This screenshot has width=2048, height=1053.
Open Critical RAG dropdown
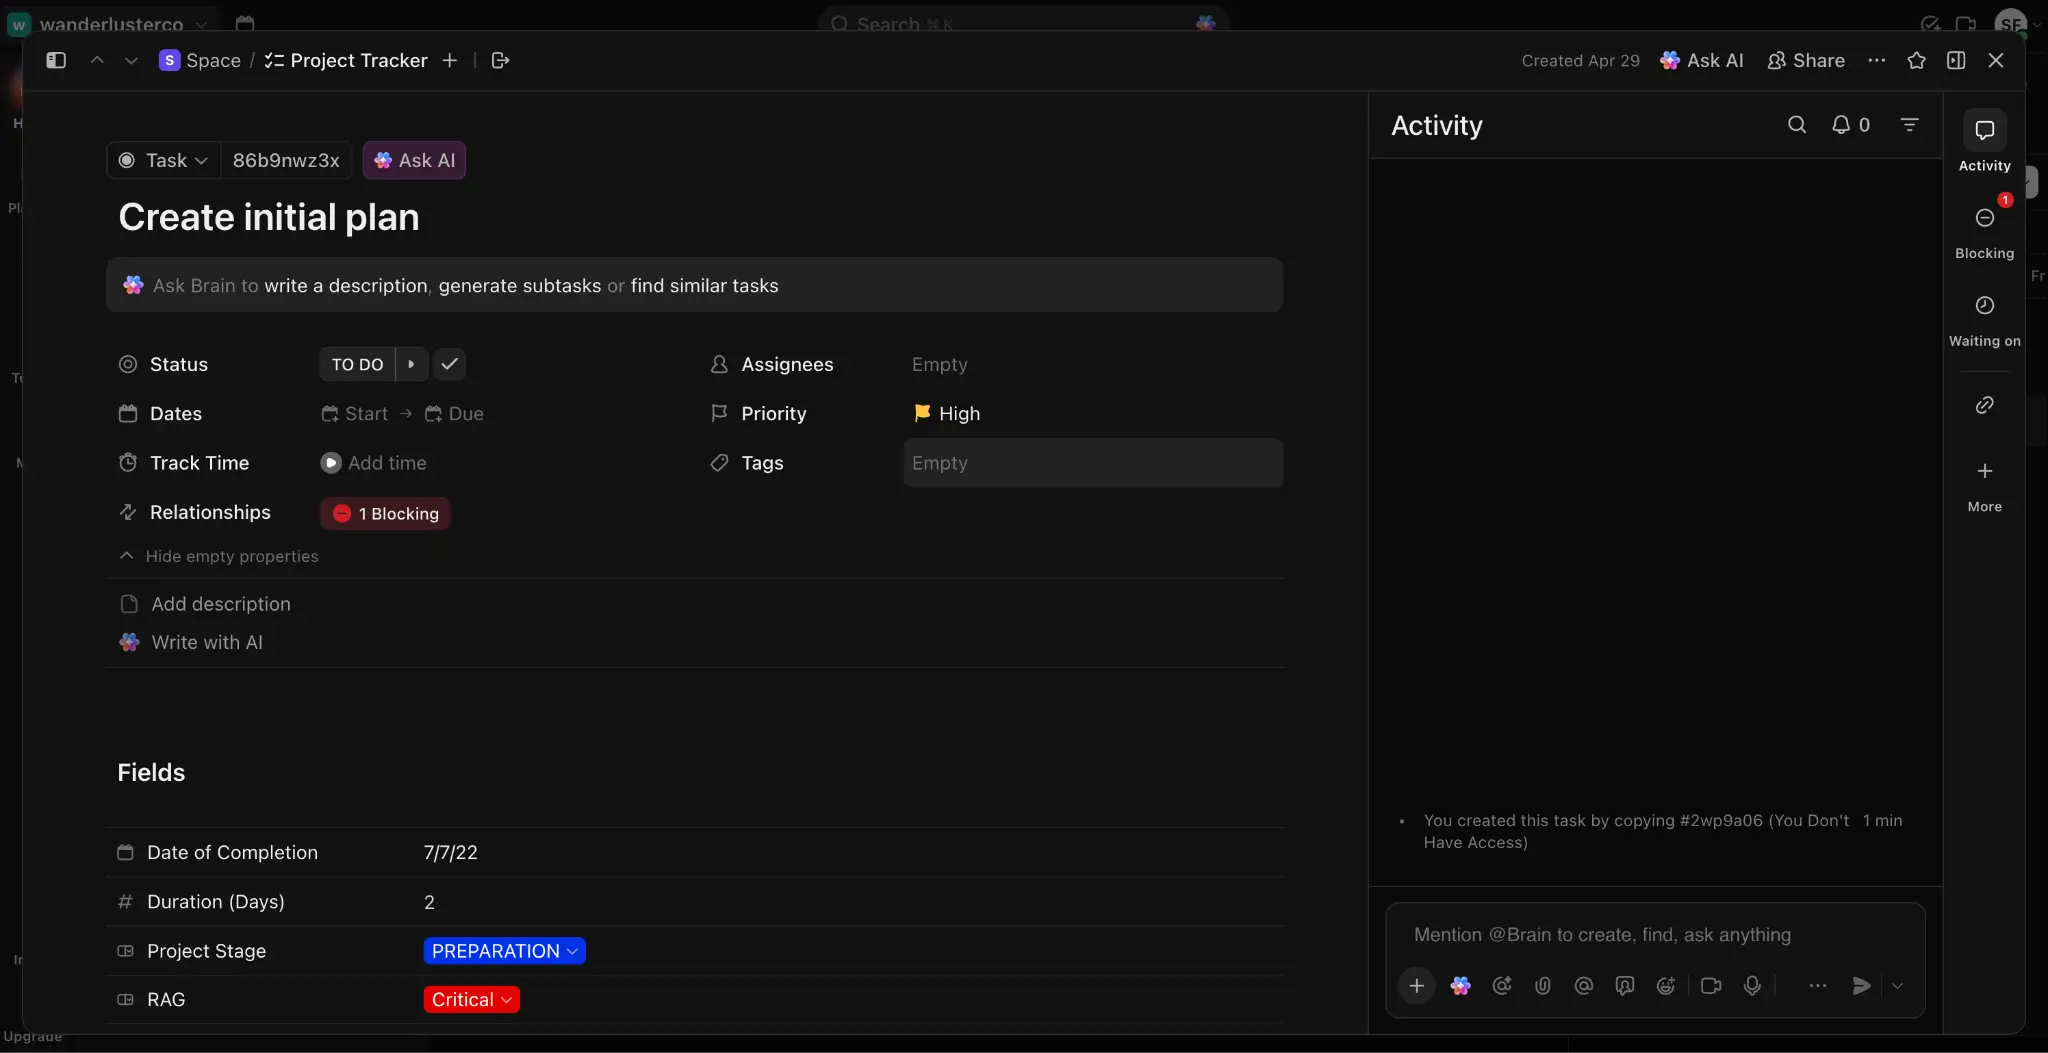pos(471,999)
